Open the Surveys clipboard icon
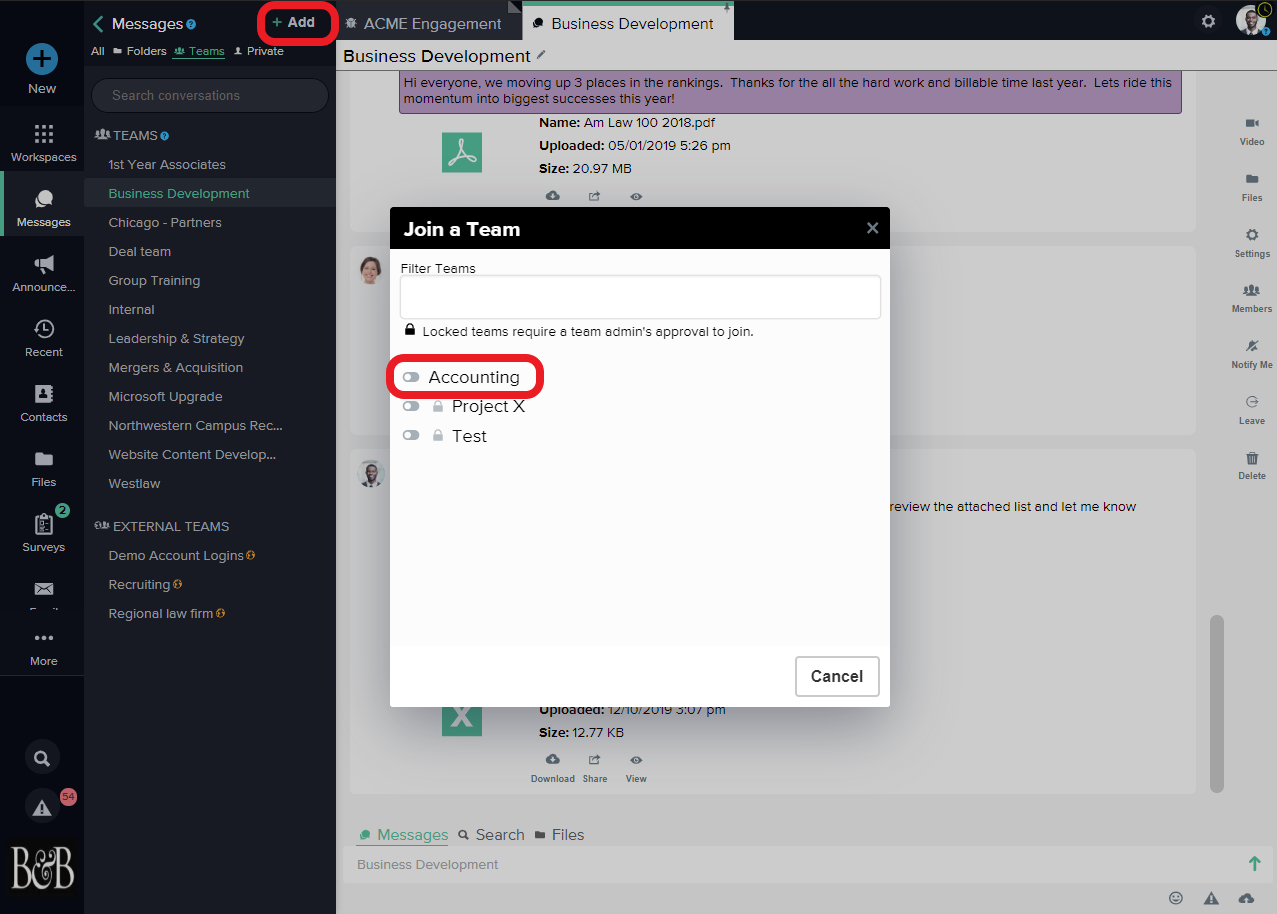Screen dimensions: 1277x914 click(x=43, y=524)
